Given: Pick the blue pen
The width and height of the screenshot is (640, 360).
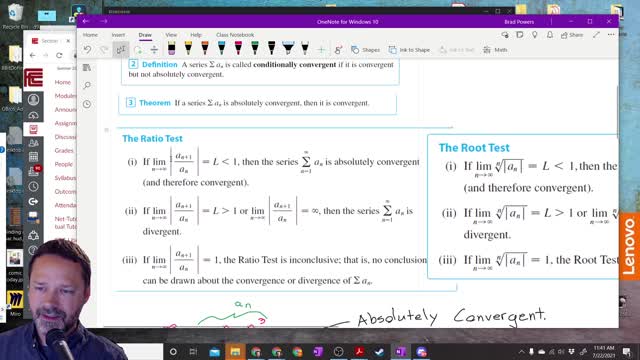Looking at the screenshot, I should [222, 48].
